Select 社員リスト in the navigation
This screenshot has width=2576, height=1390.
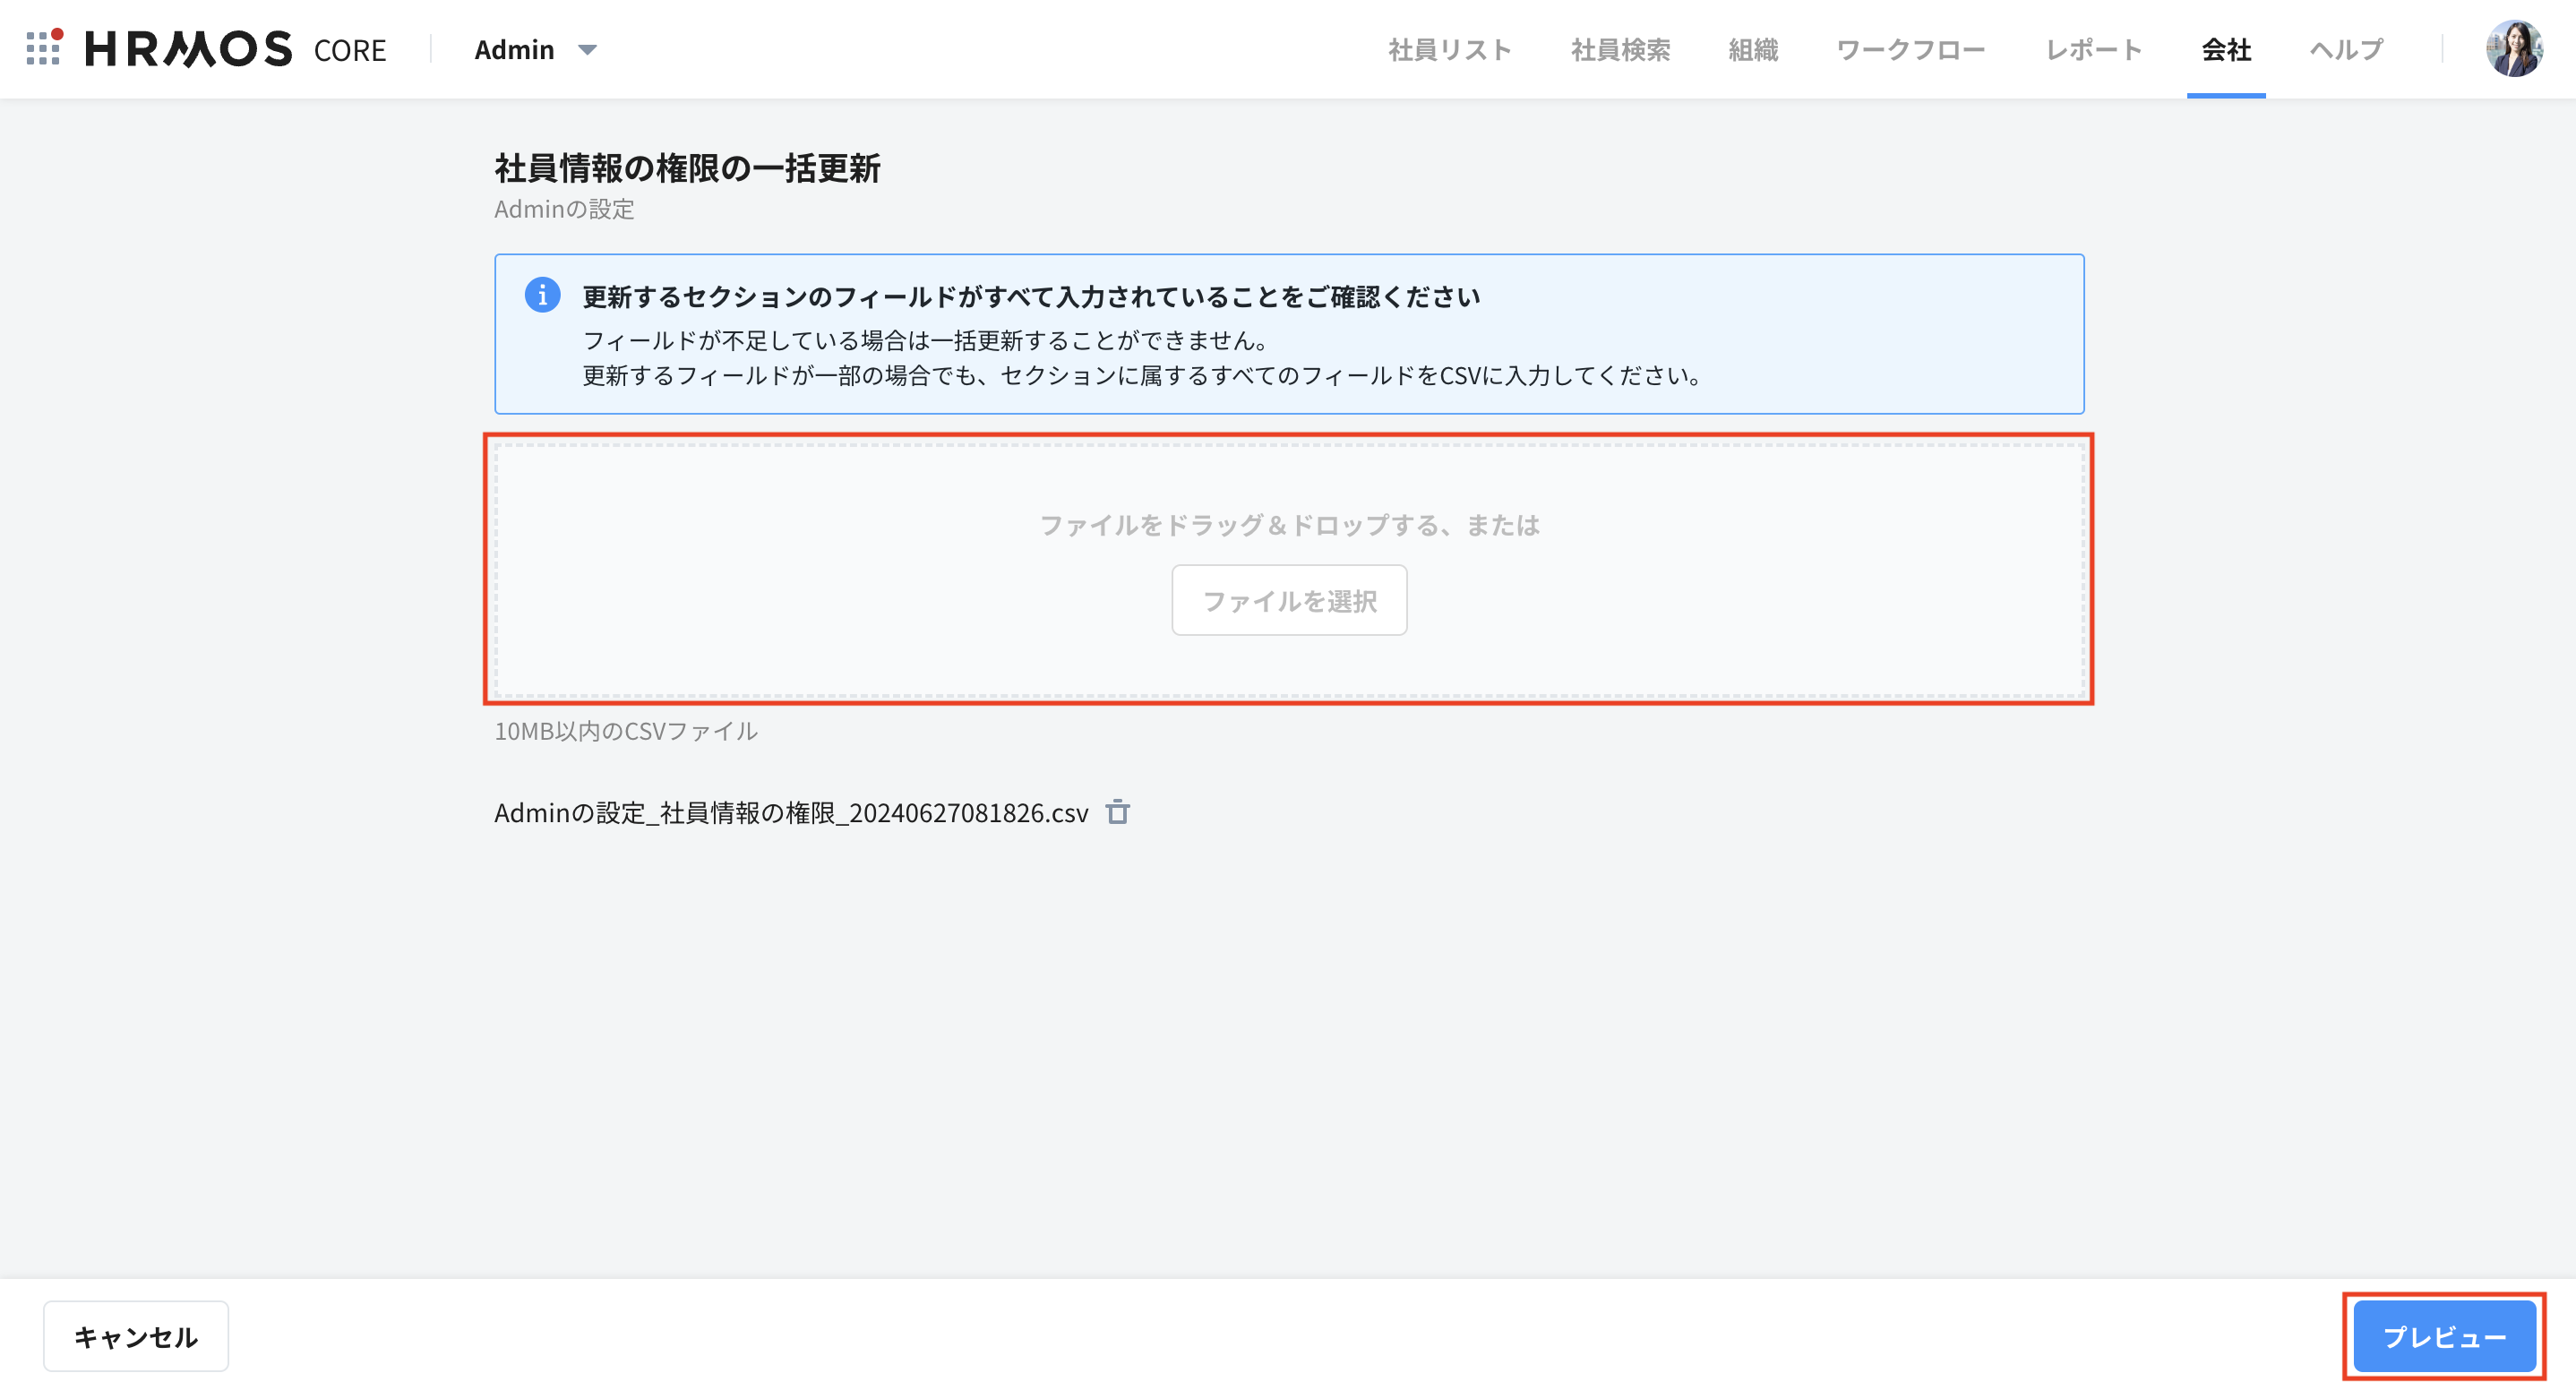pyautogui.click(x=1451, y=49)
